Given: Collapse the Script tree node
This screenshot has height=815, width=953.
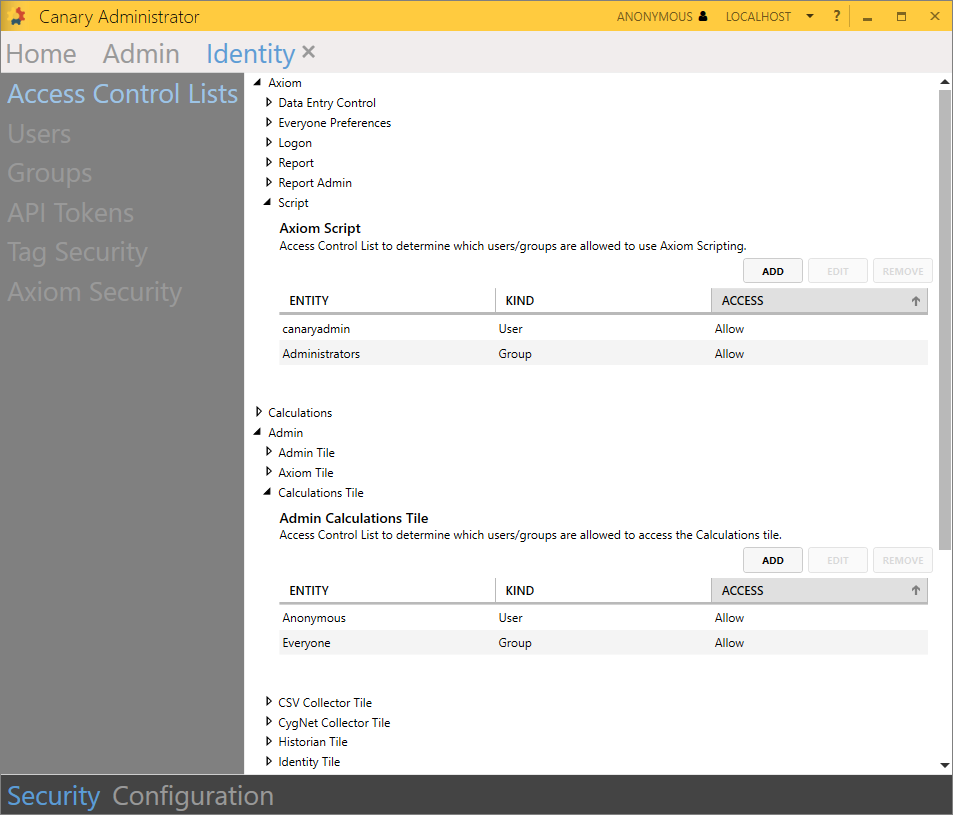Looking at the screenshot, I should click(x=268, y=203).
